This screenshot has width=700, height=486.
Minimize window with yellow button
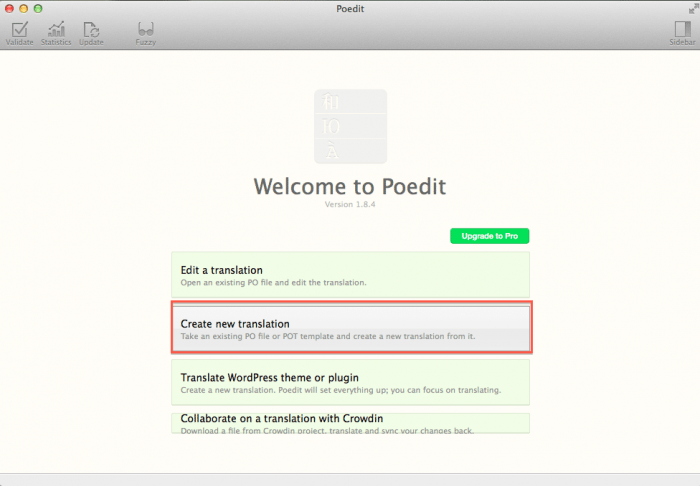pos(24,8)
